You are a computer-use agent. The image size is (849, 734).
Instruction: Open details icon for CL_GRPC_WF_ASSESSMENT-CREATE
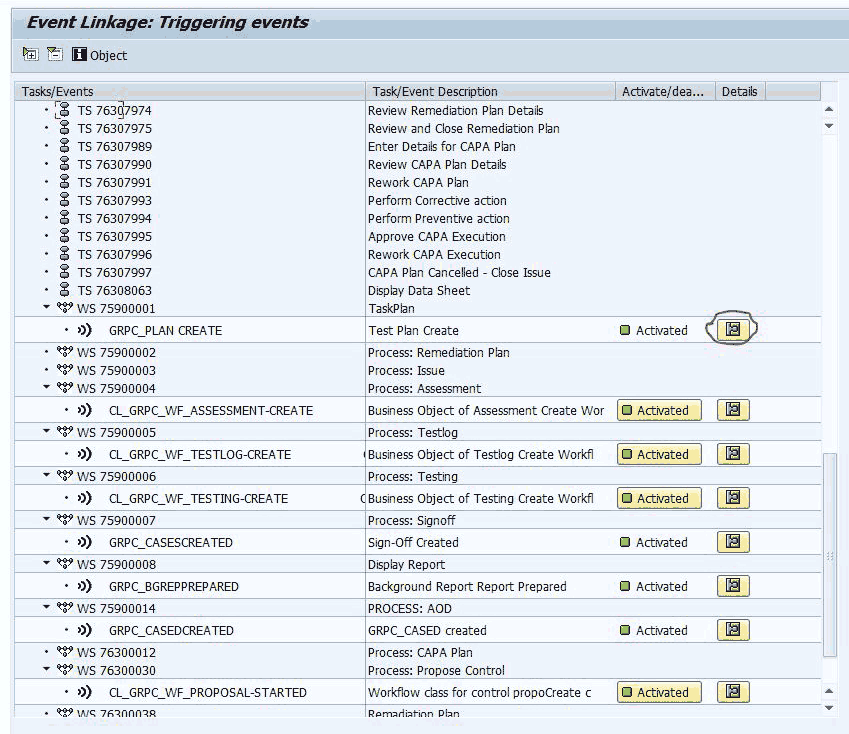733,410
